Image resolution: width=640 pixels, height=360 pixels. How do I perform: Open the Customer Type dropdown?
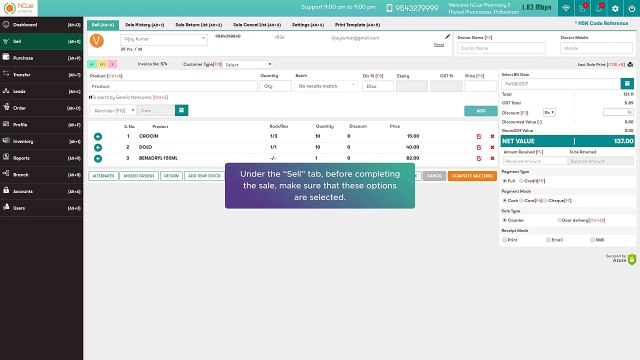coord(248,64)
